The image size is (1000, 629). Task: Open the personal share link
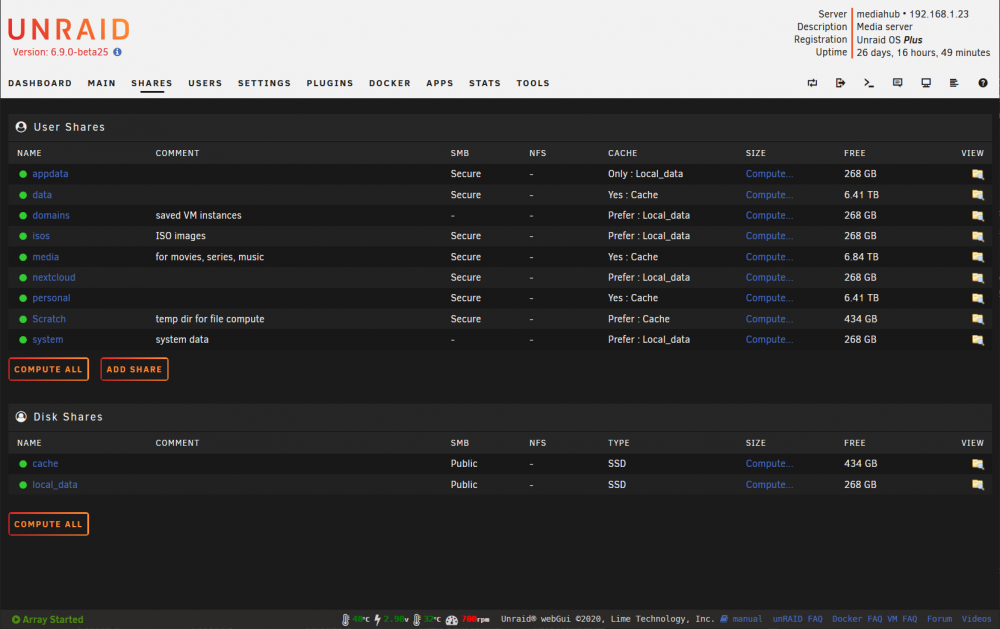pos(51,298)
